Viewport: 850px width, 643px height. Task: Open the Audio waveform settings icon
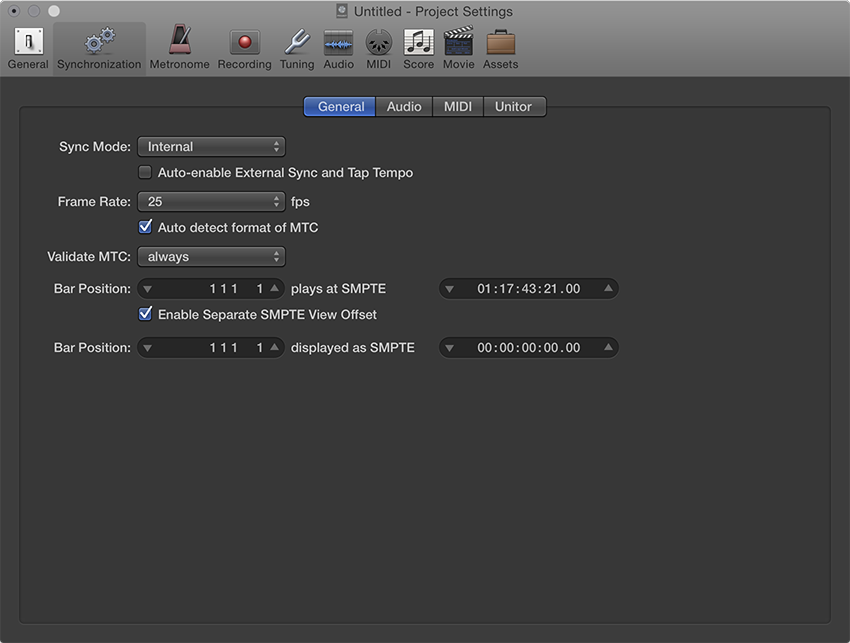[x=338, y=42]
